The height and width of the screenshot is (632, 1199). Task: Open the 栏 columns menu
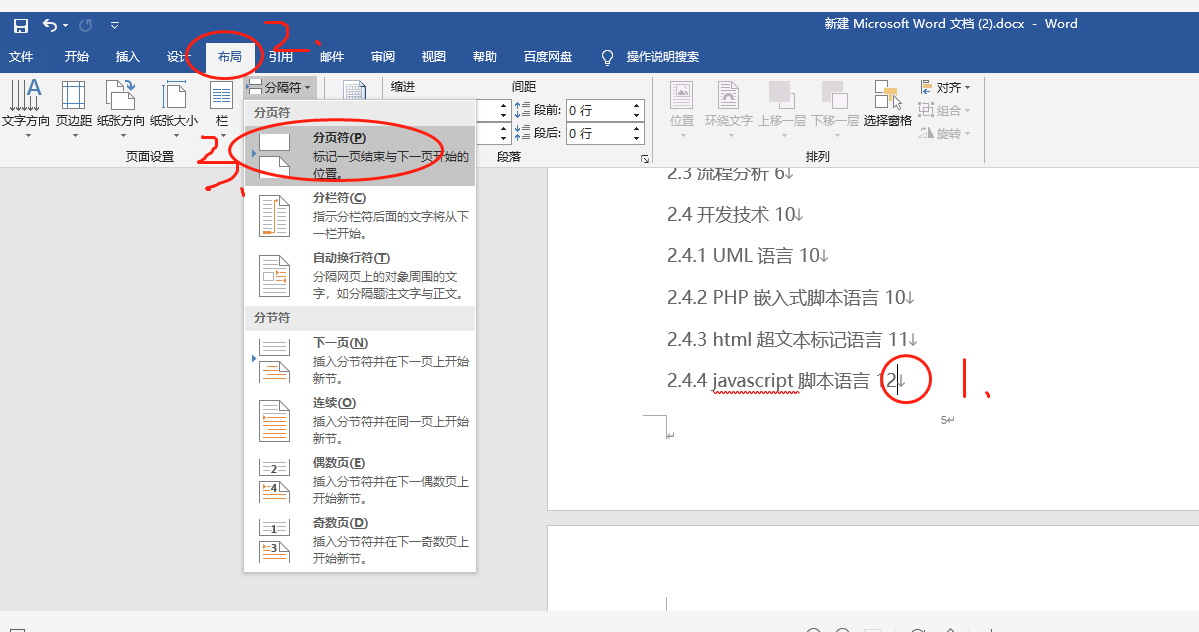pyautogui.click(x=222, y=109)
